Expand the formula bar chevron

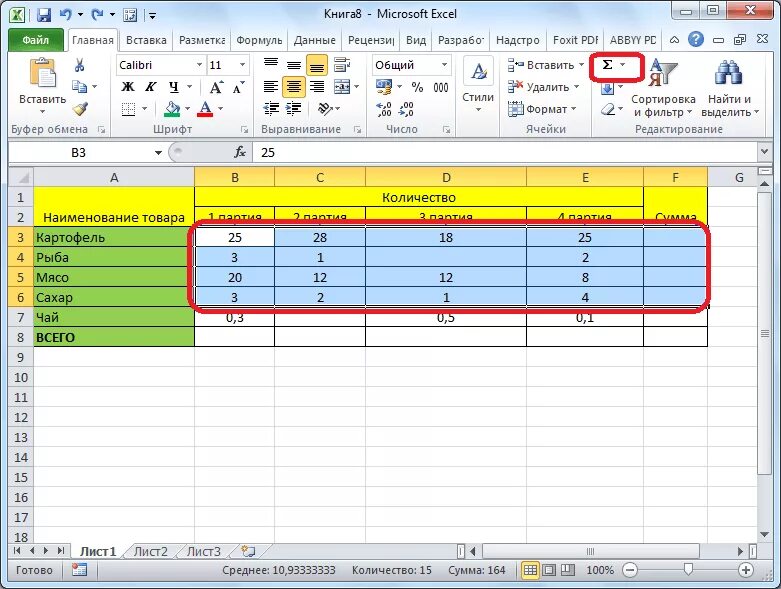[x=765, y=151]
